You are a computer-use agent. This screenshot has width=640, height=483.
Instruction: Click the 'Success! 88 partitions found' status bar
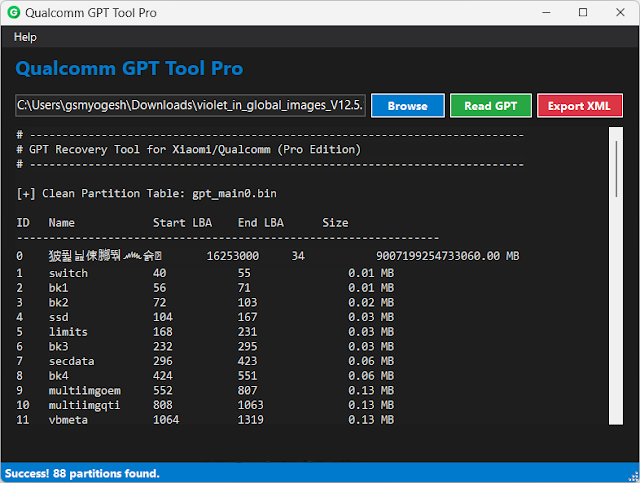(82, 473)
